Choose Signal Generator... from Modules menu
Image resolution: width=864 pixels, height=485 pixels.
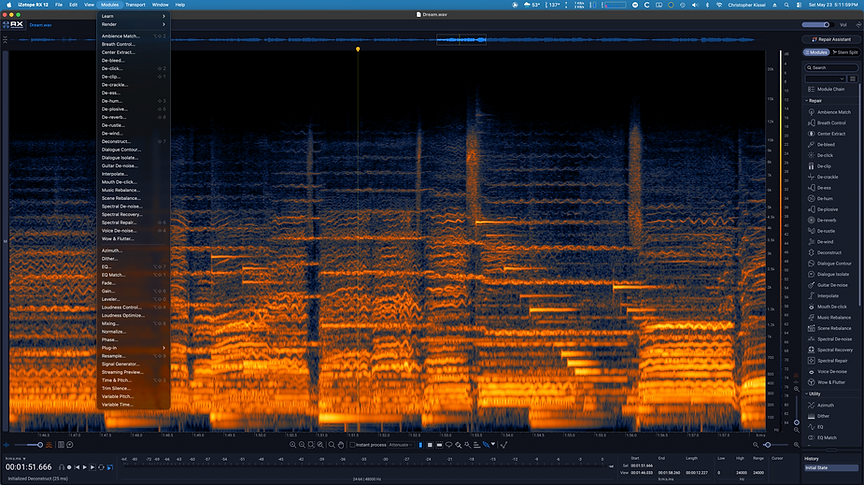coord(133,364)
